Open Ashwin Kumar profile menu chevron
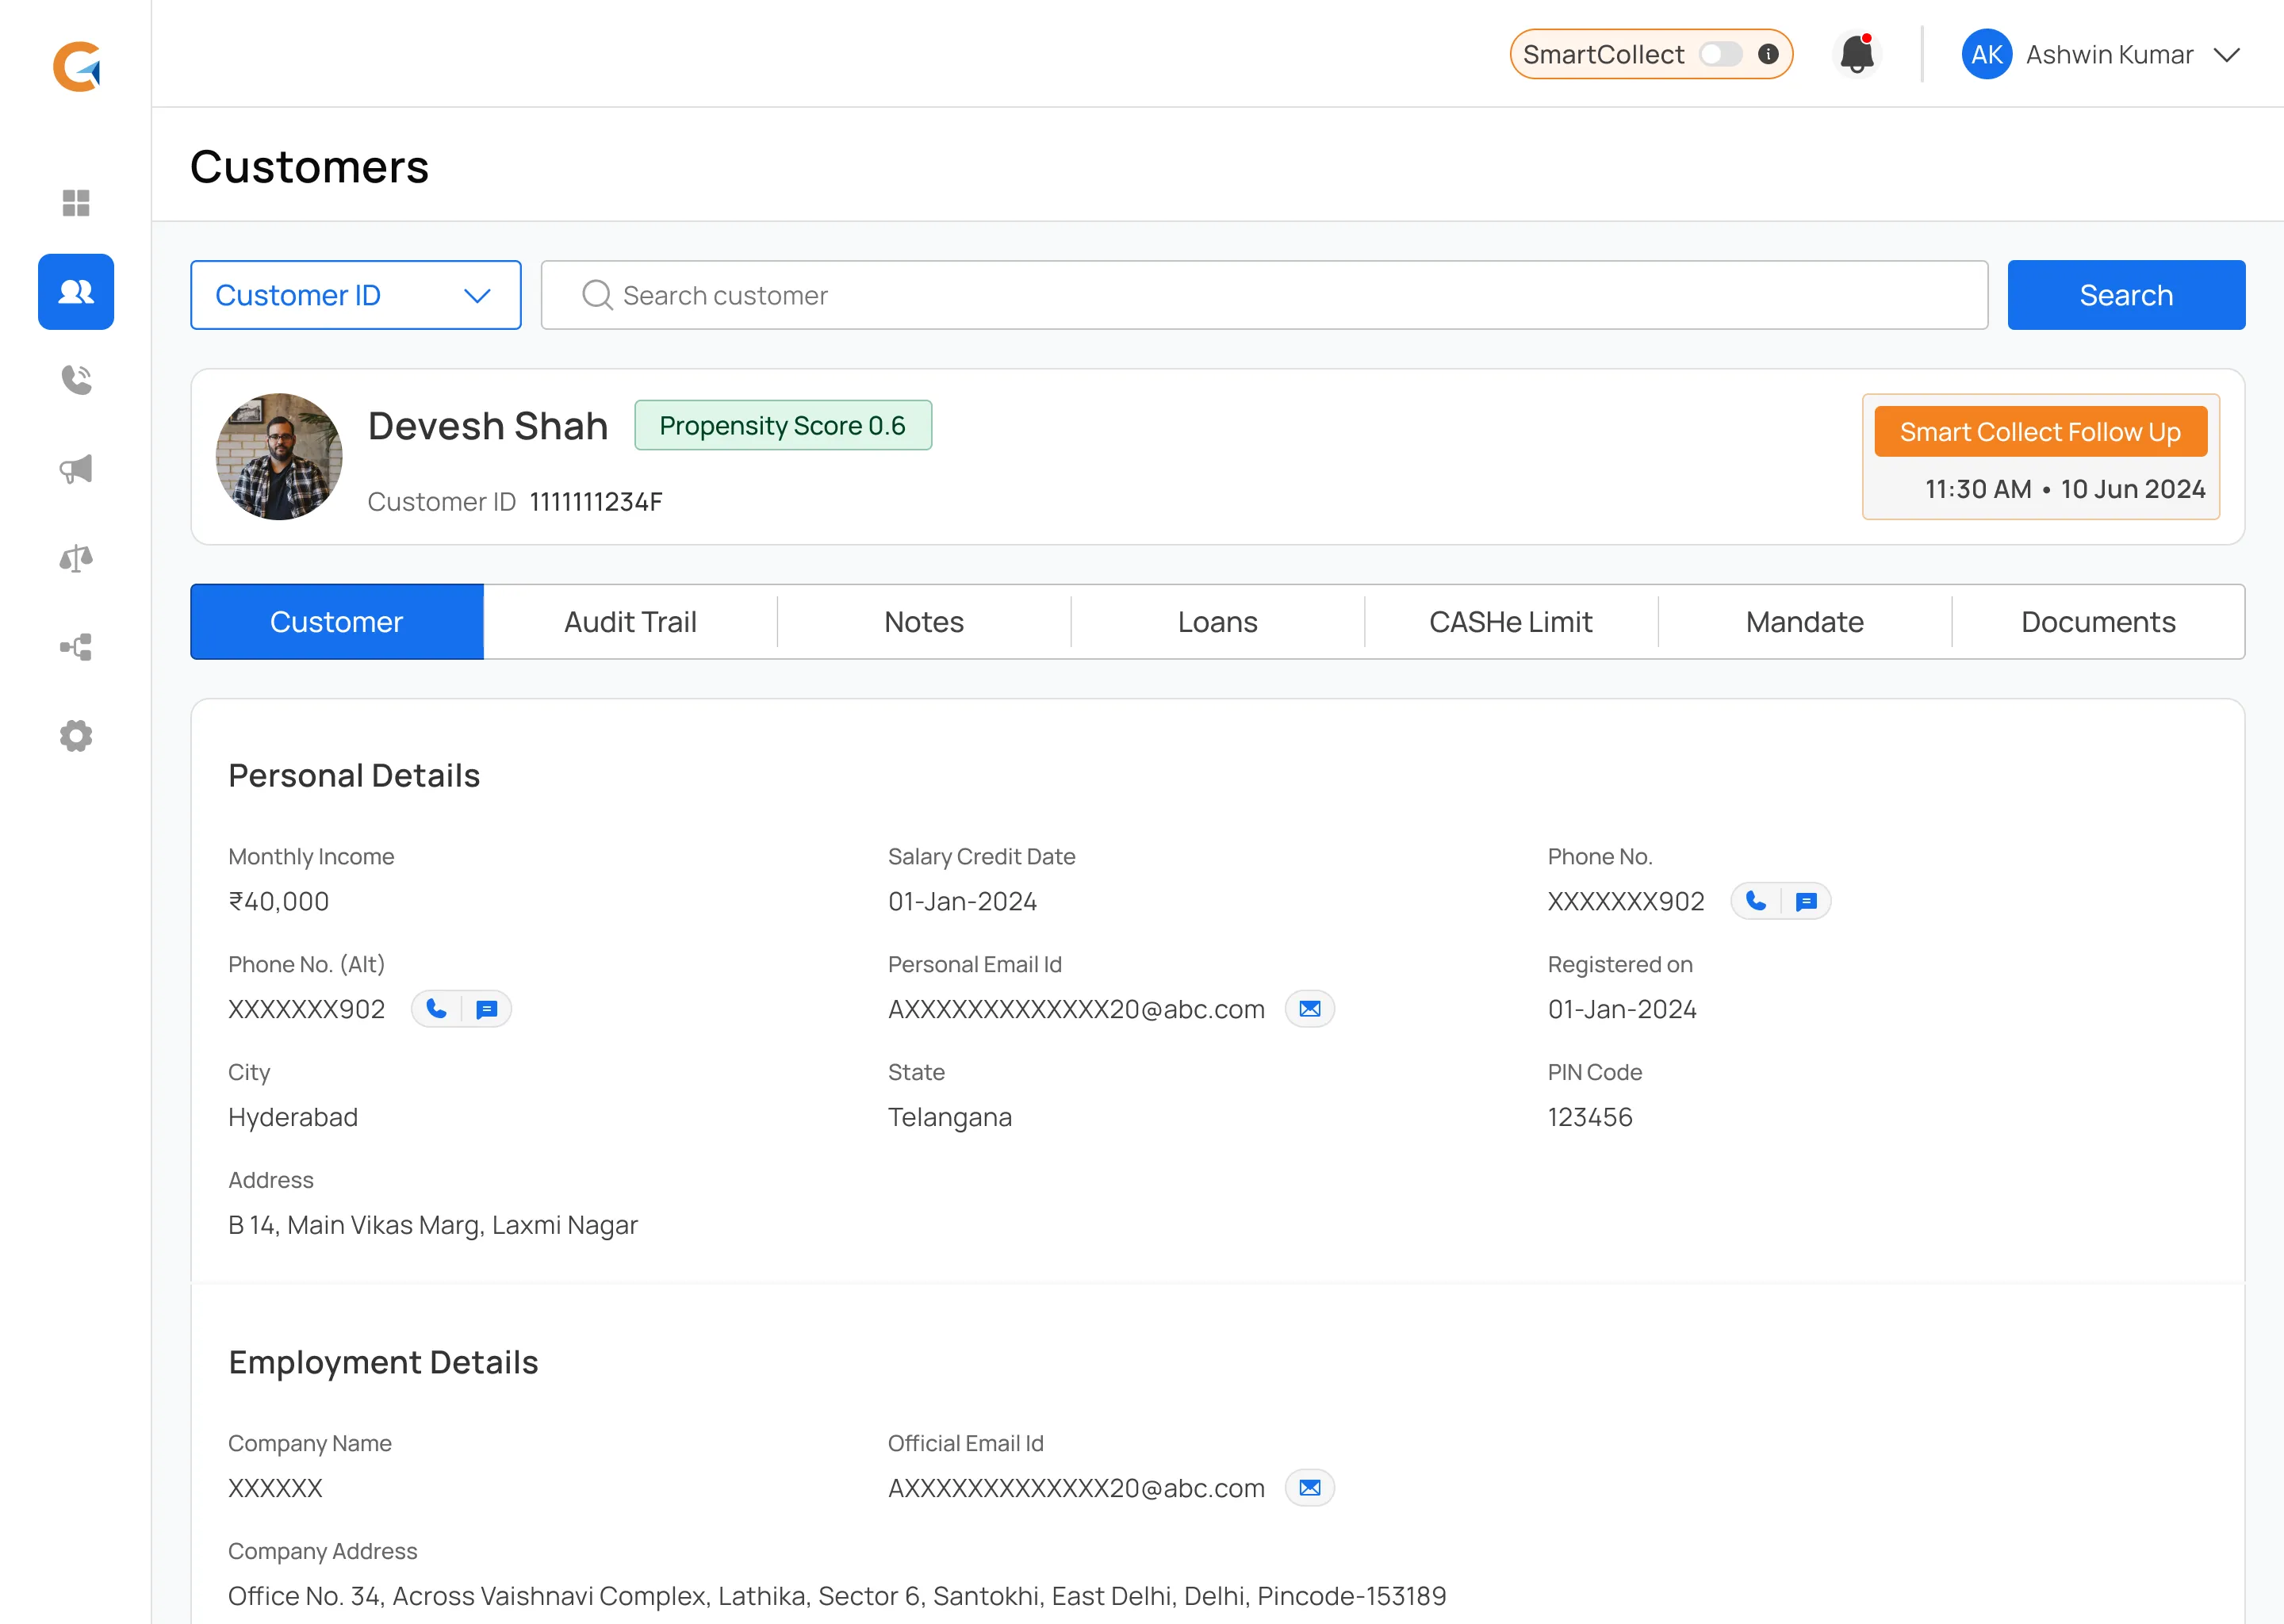 (x=2227, y=54)
